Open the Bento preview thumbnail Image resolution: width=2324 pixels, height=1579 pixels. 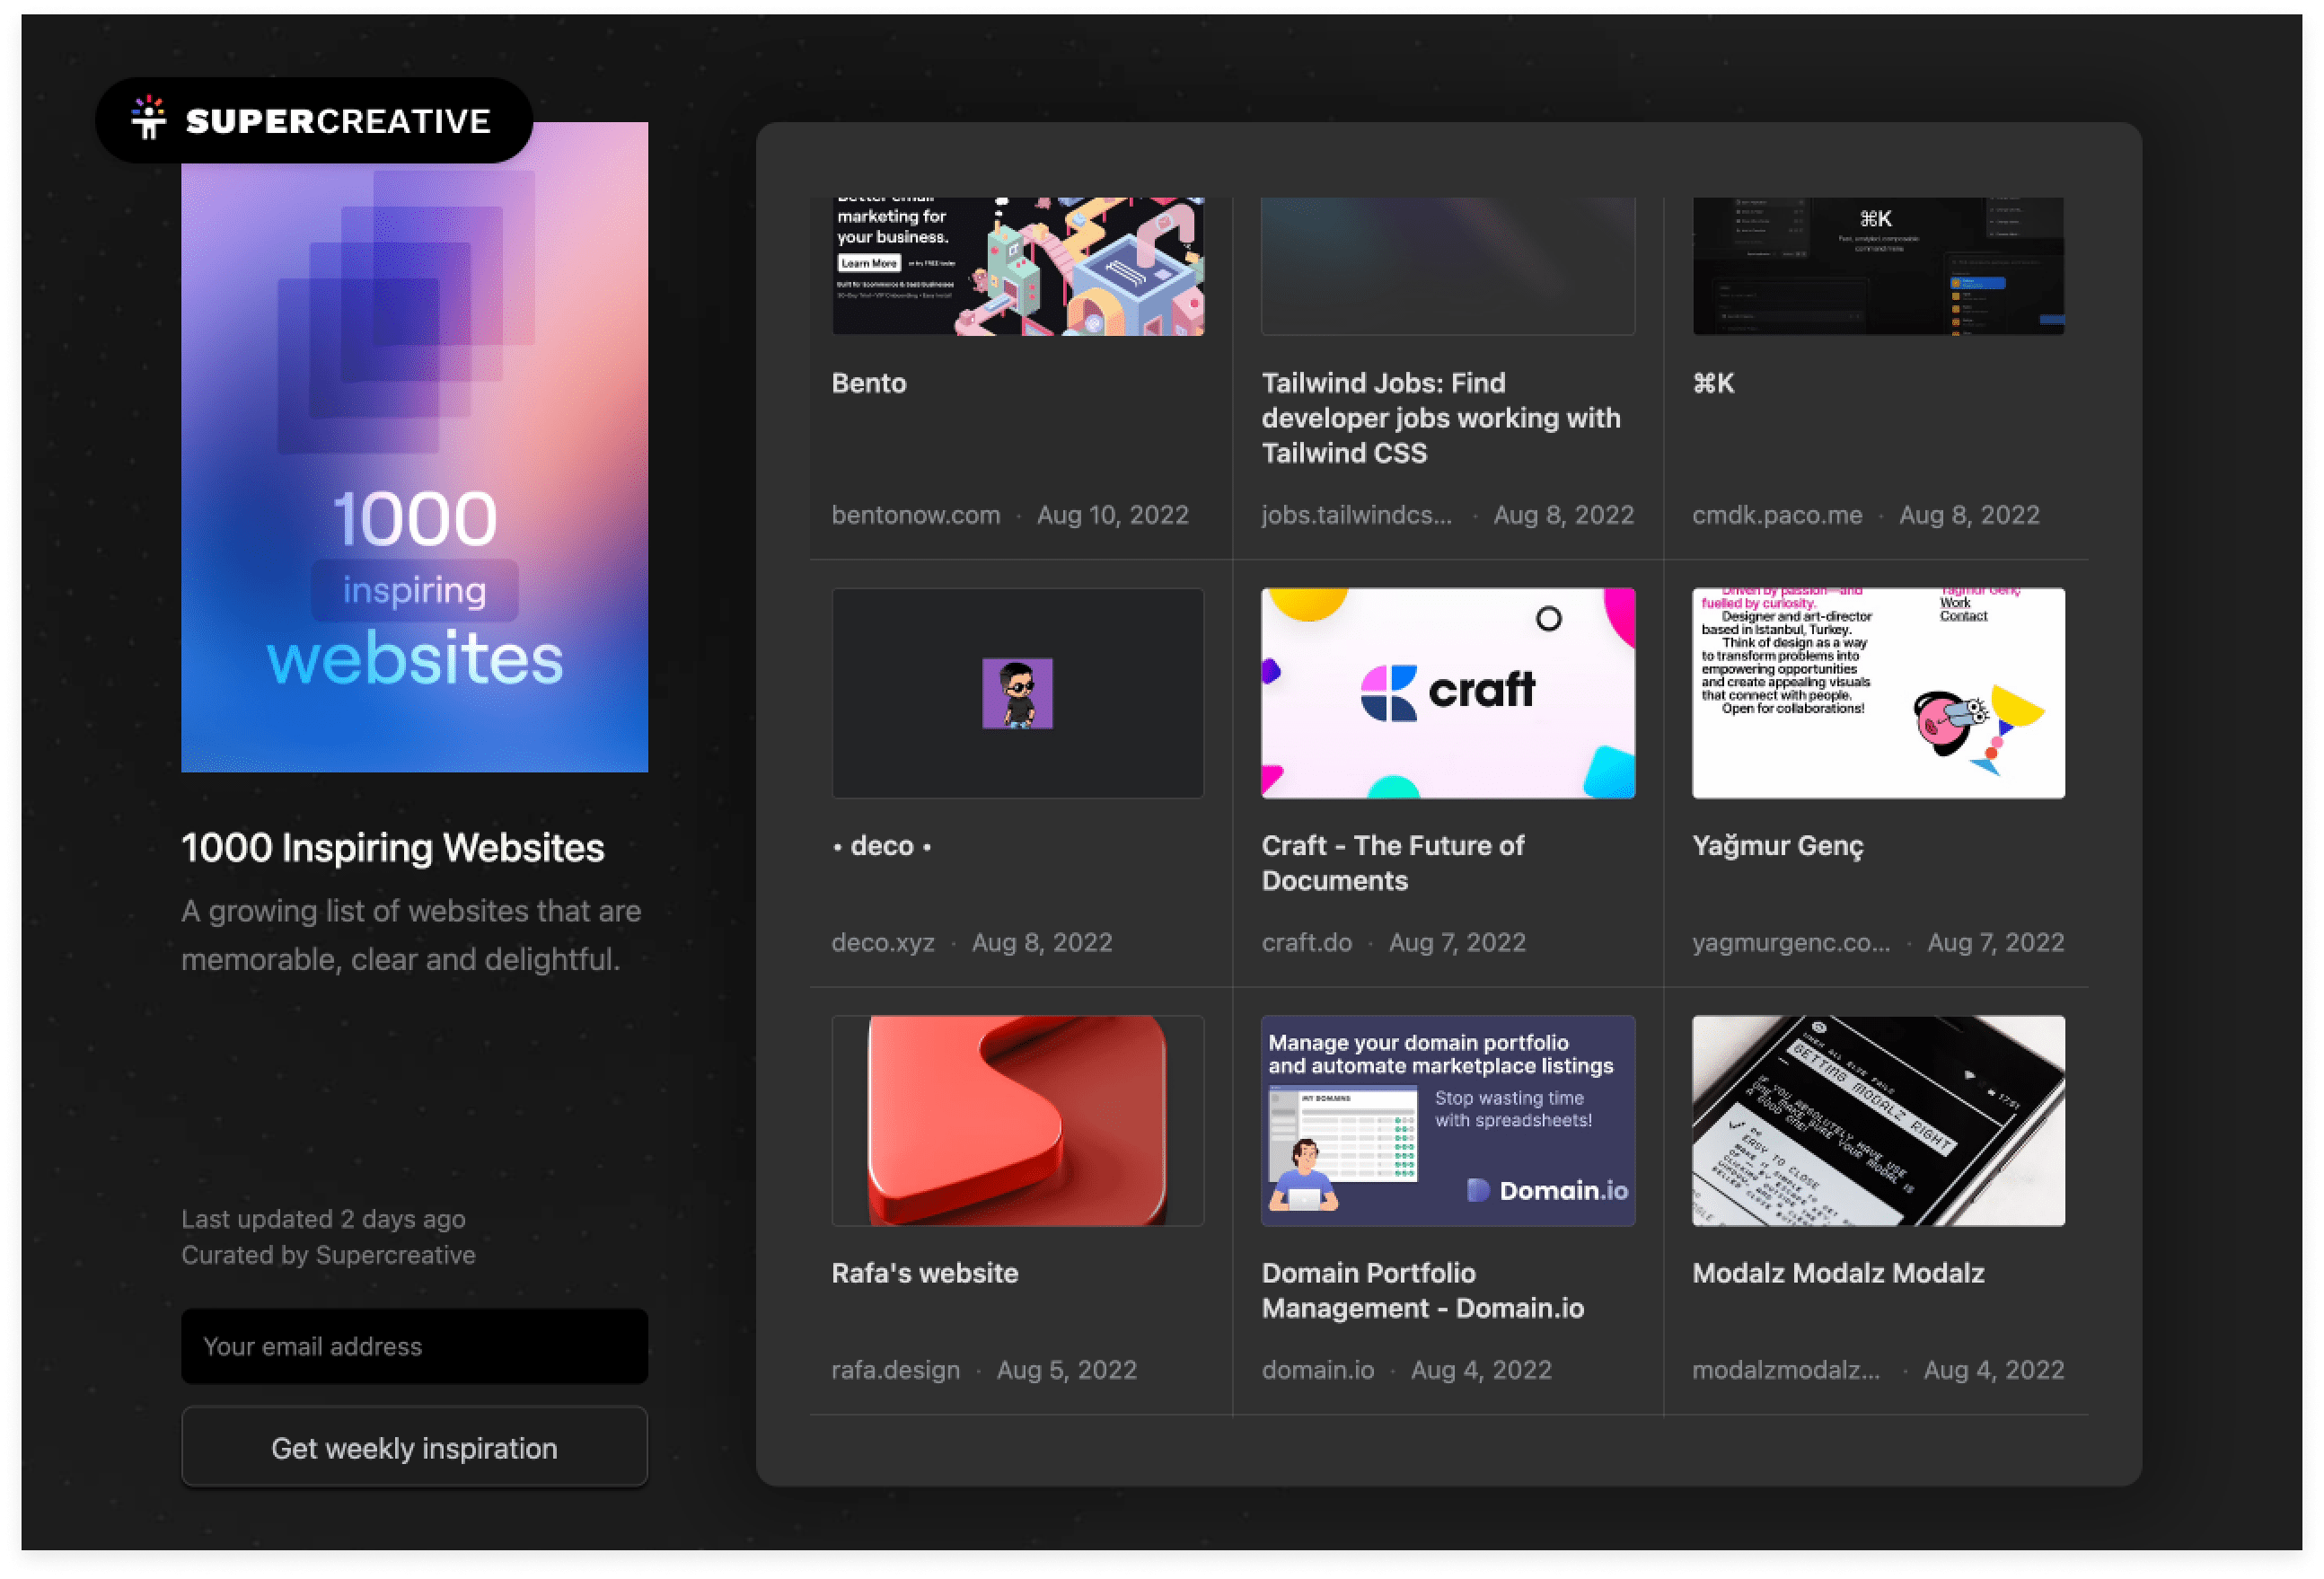point(1017,266)
